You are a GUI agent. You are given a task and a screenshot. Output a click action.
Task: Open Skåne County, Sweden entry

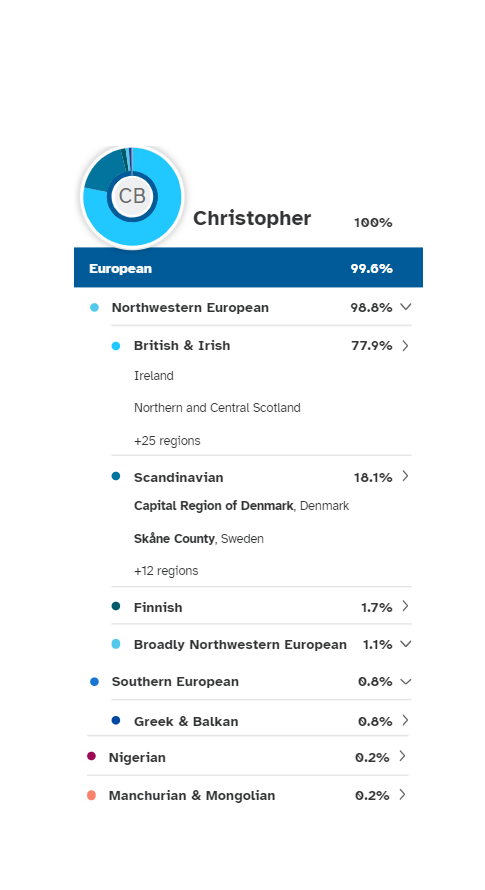[199, 539]
